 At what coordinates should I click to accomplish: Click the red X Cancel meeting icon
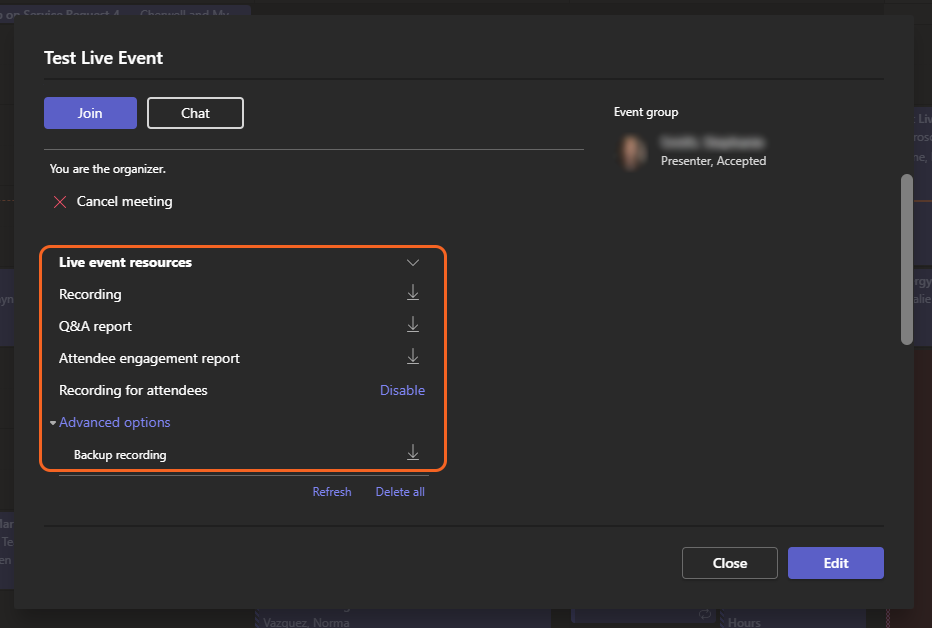coord(60,202)
